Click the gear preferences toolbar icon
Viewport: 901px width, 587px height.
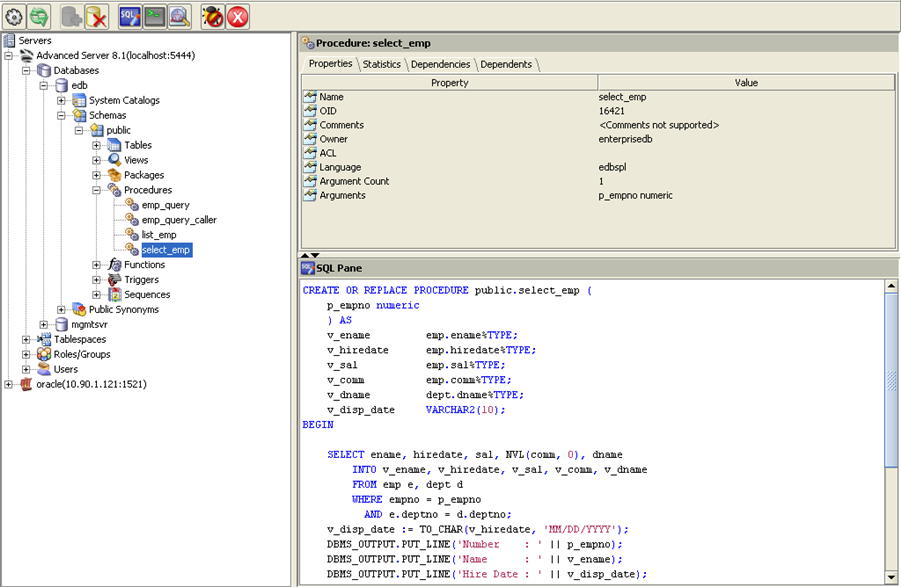pos(14,15)
